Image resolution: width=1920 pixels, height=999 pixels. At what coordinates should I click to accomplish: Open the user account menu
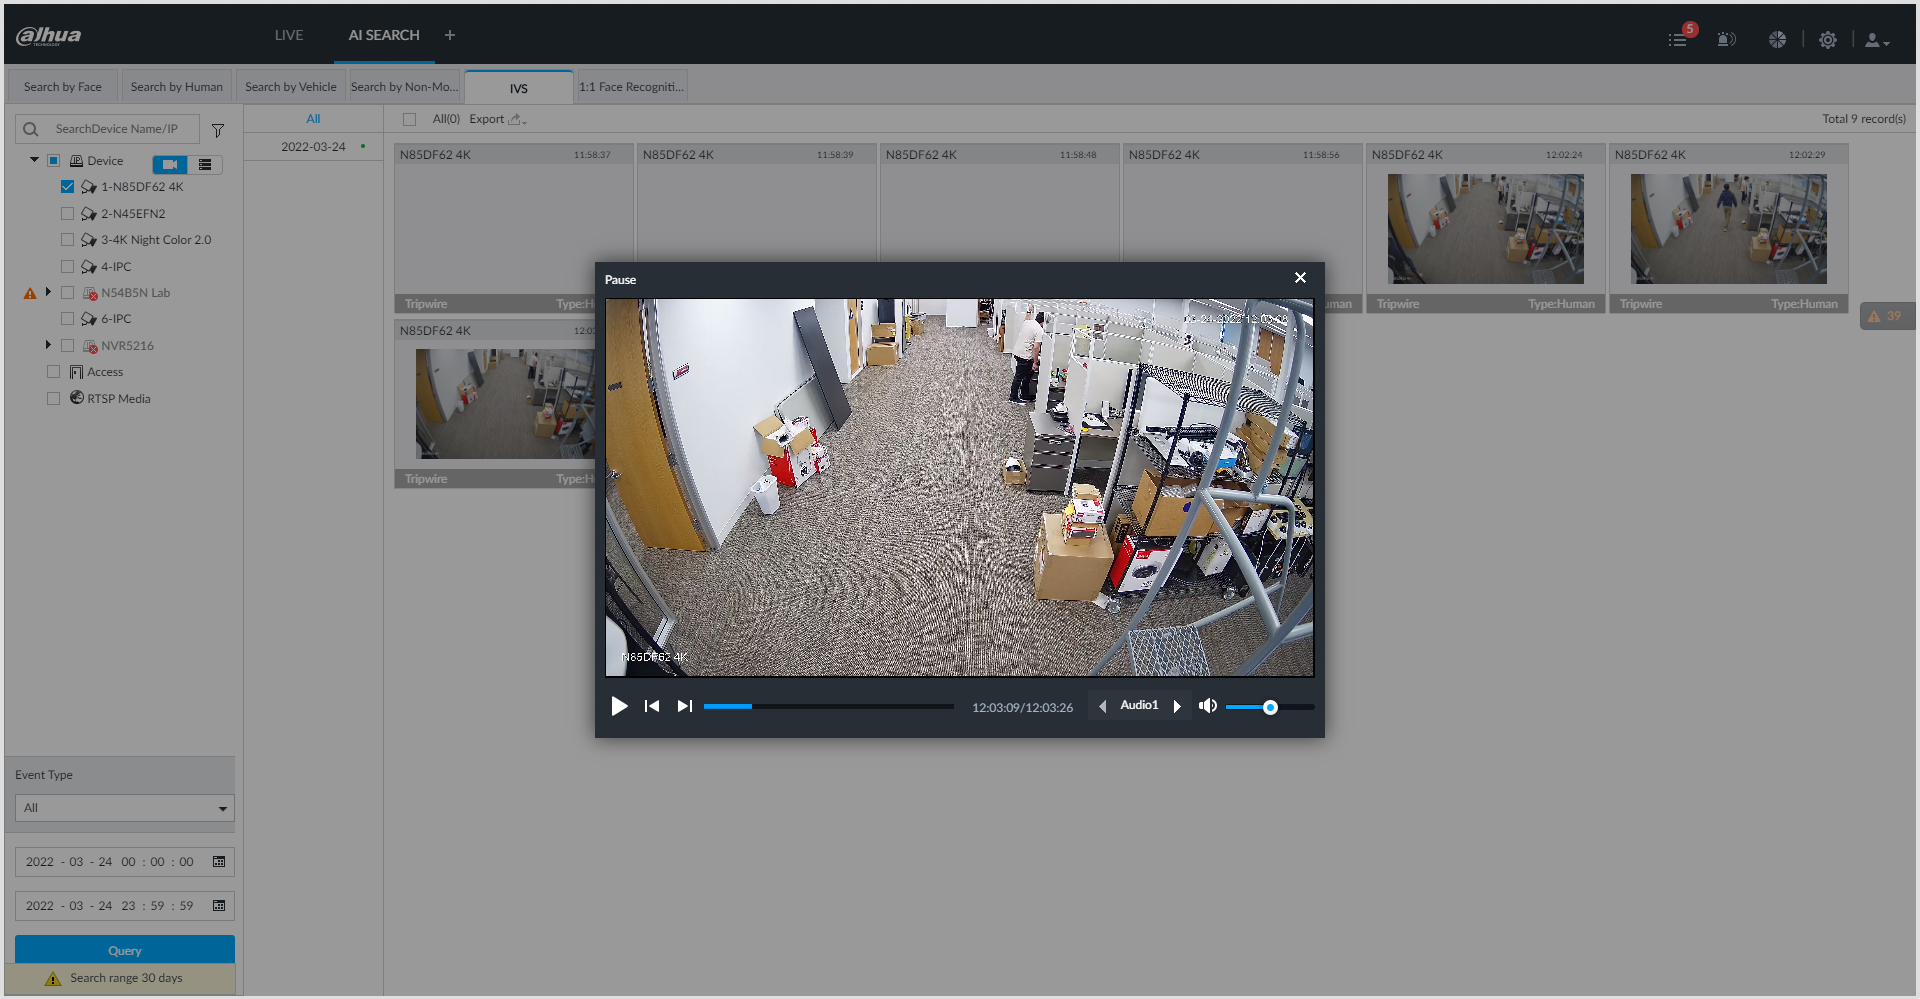tap(1877, 40)
